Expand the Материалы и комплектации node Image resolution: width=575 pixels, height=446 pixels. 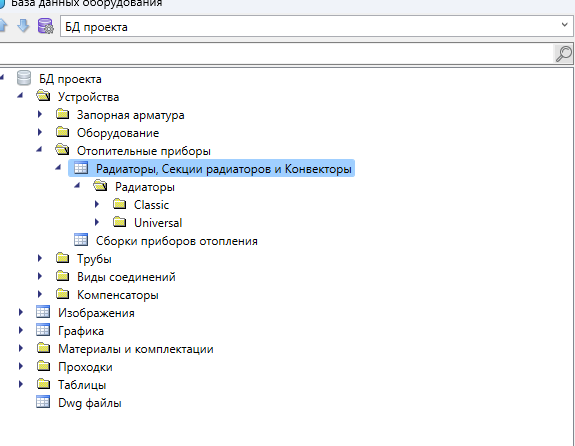pos(21,348)
